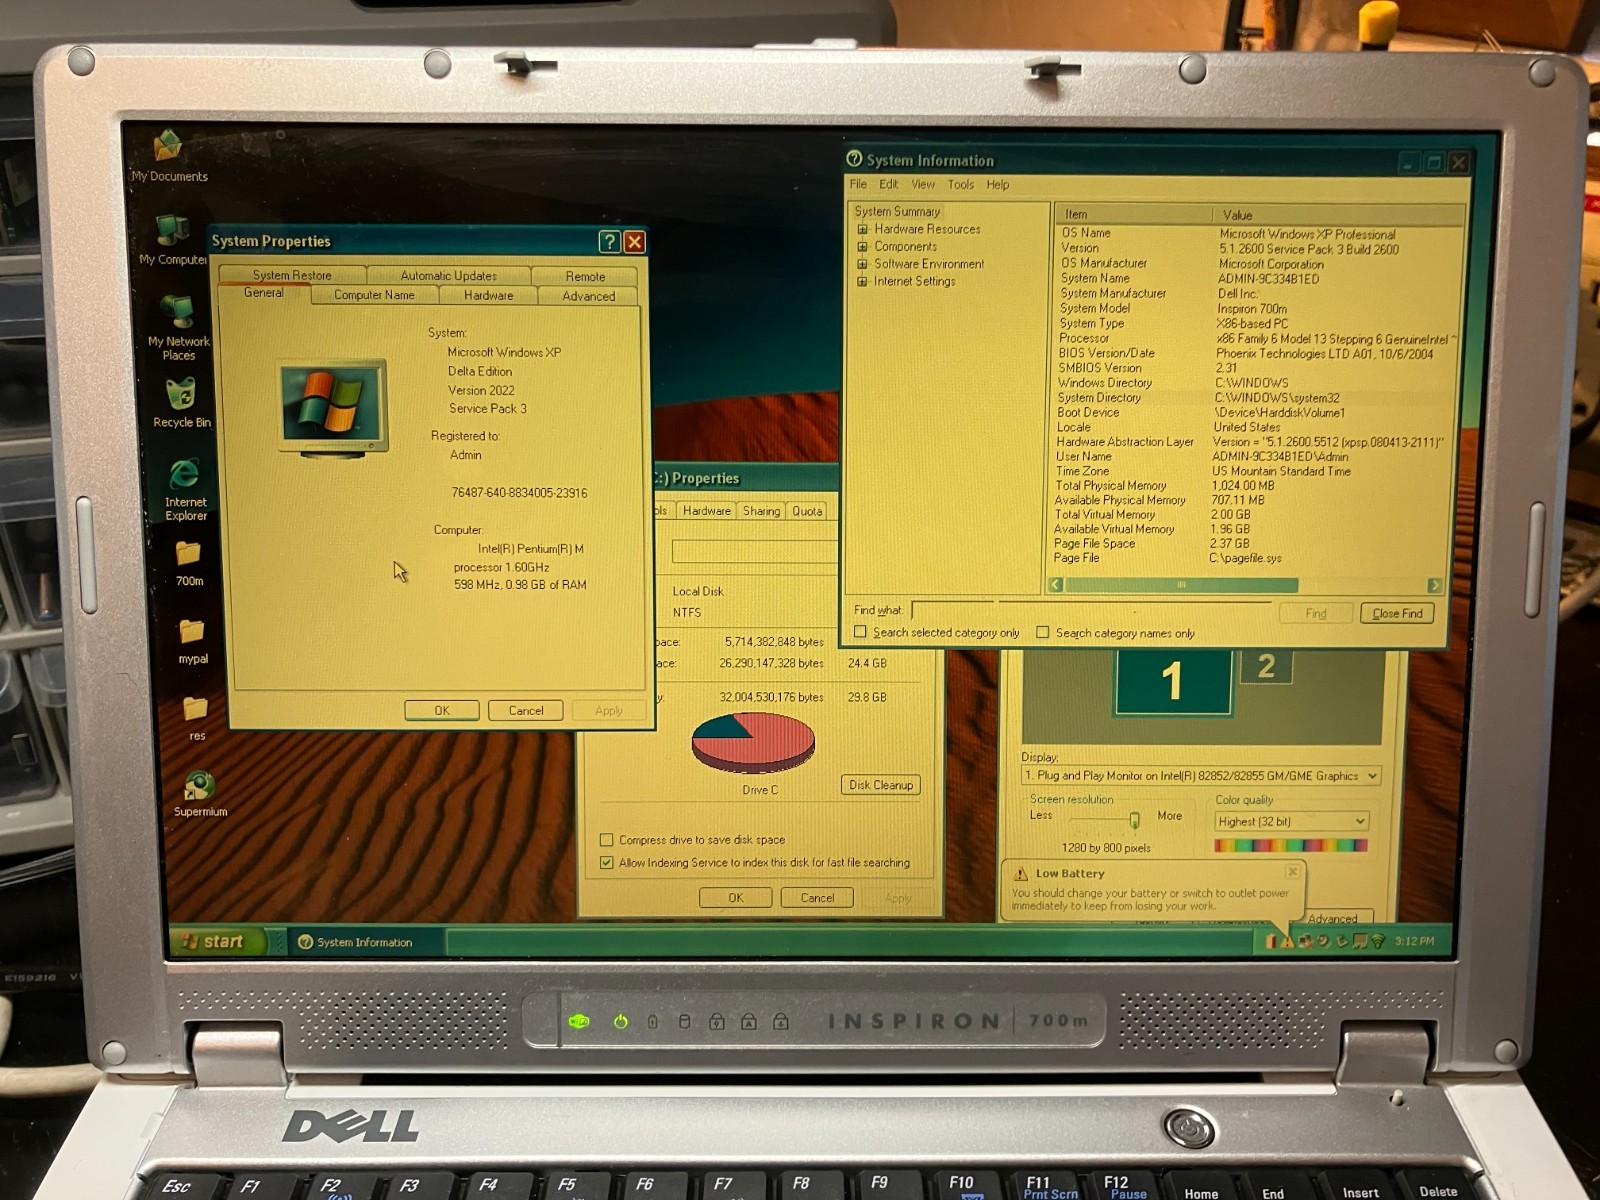Click the Advanced button in Display Properties
Viewport: 1600px width, 1200px height.
(x=1332, y=918)
